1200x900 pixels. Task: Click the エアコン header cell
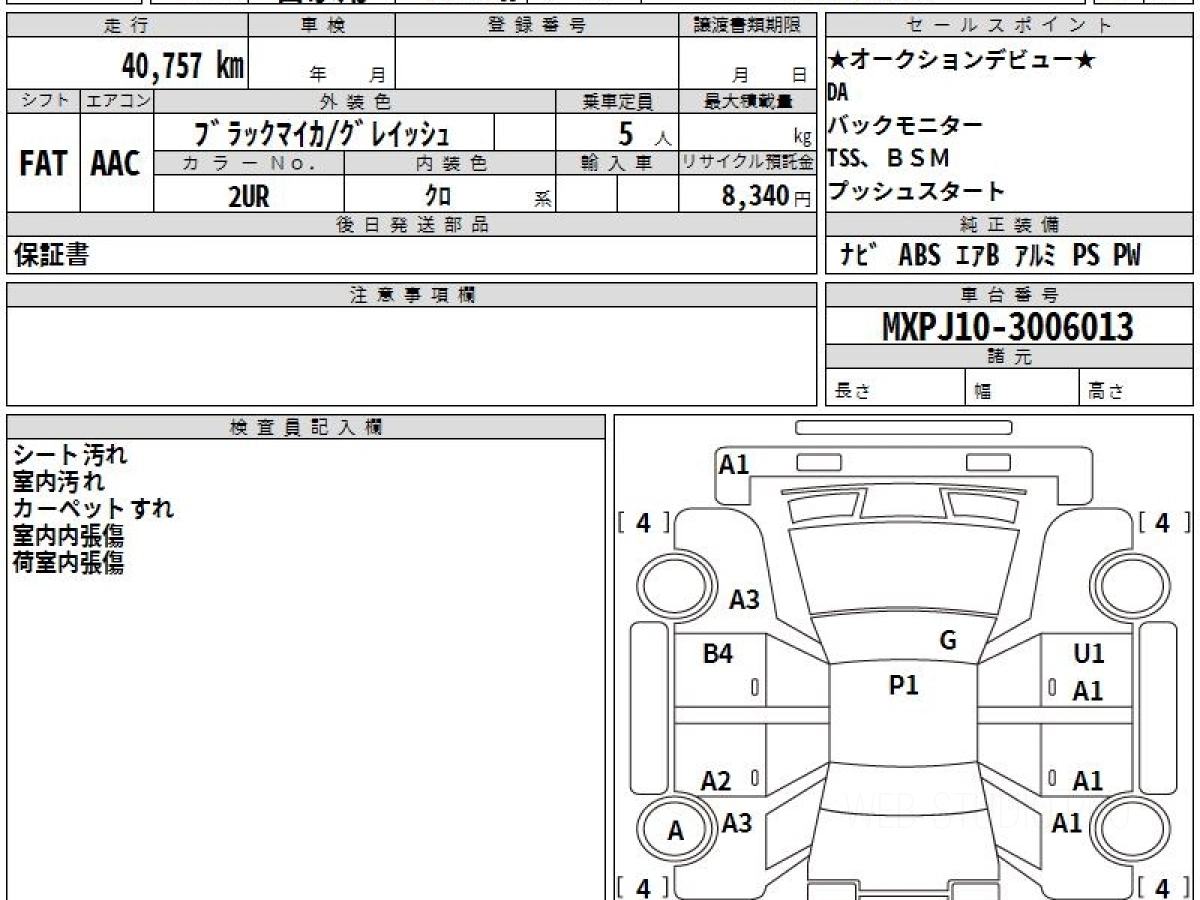[x=117, y=101]
